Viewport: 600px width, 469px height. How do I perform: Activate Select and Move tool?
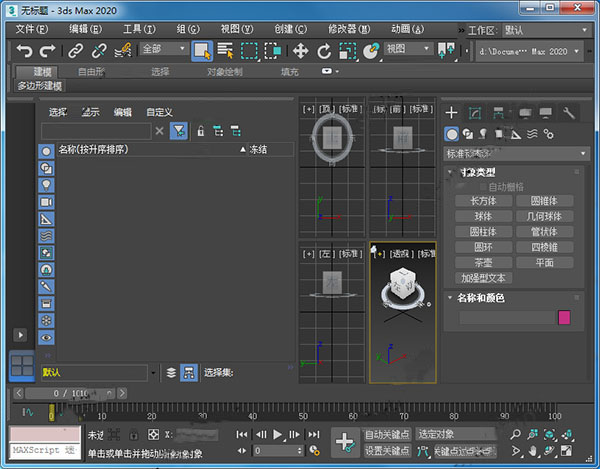click(x=301, y=51)
